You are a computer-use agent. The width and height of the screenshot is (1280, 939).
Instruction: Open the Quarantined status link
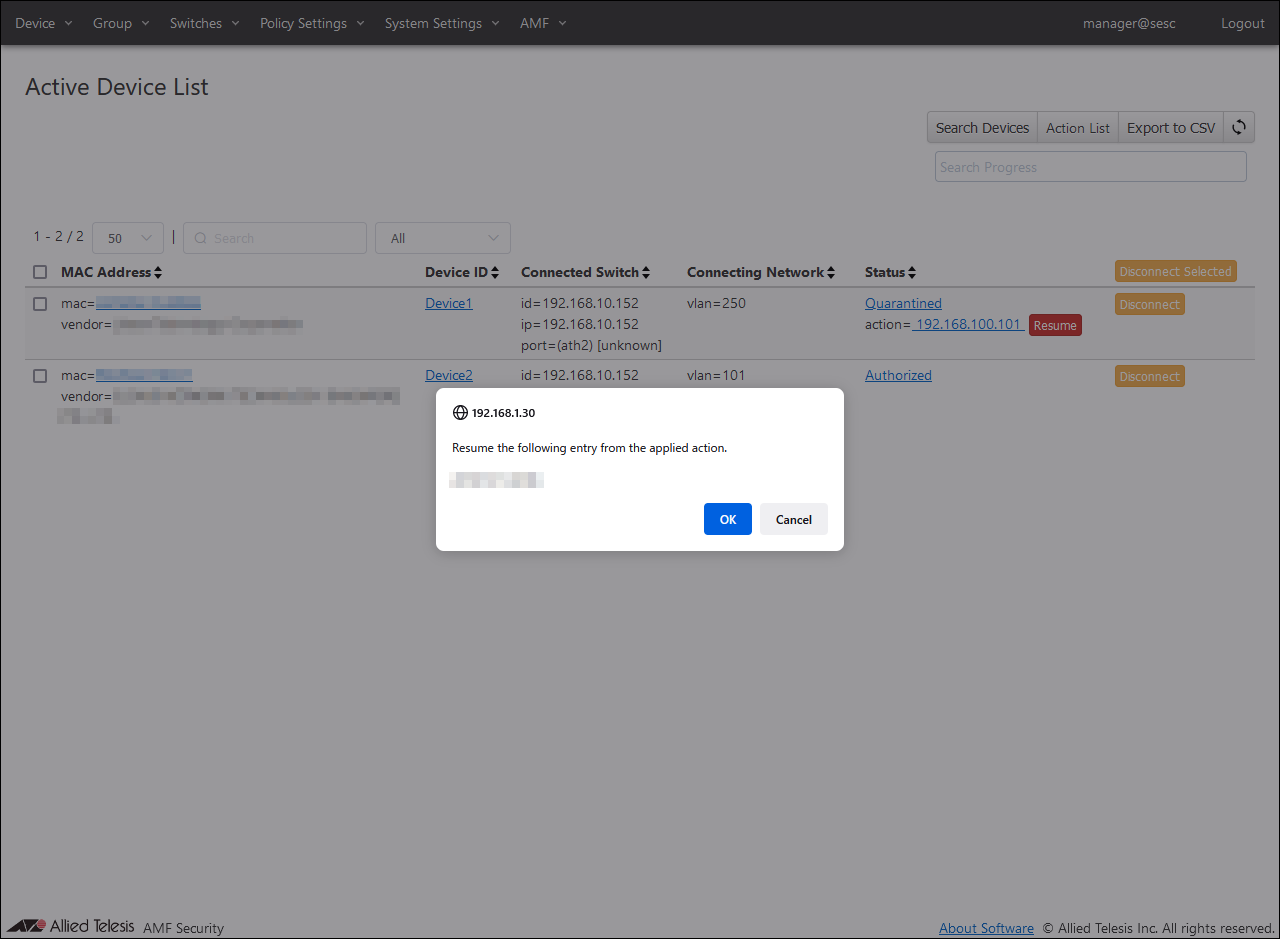[903, 304]
